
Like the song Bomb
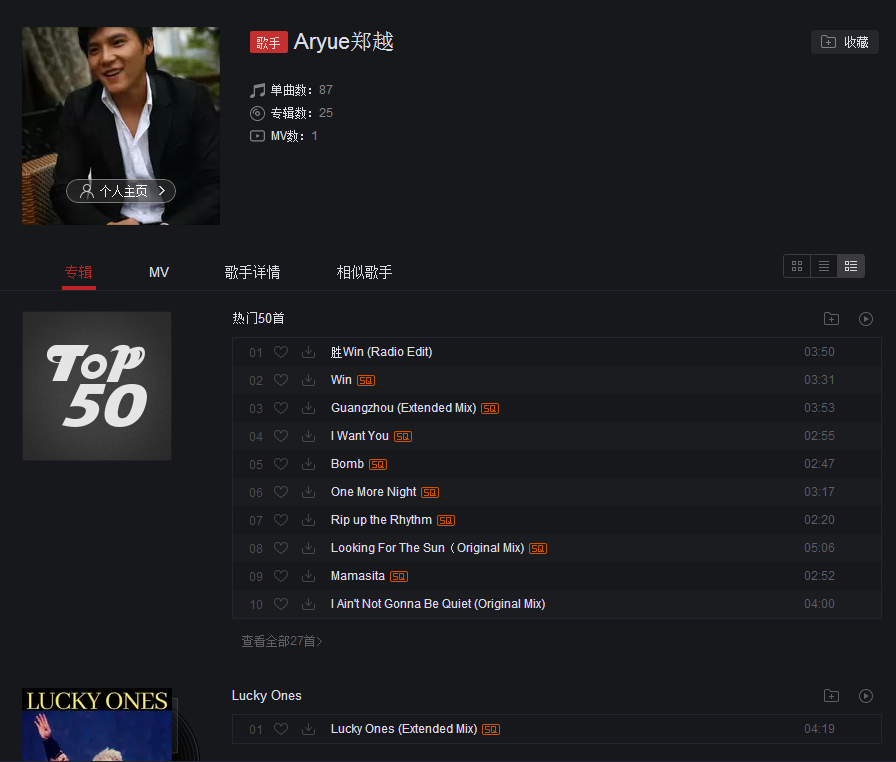point(281,464)
